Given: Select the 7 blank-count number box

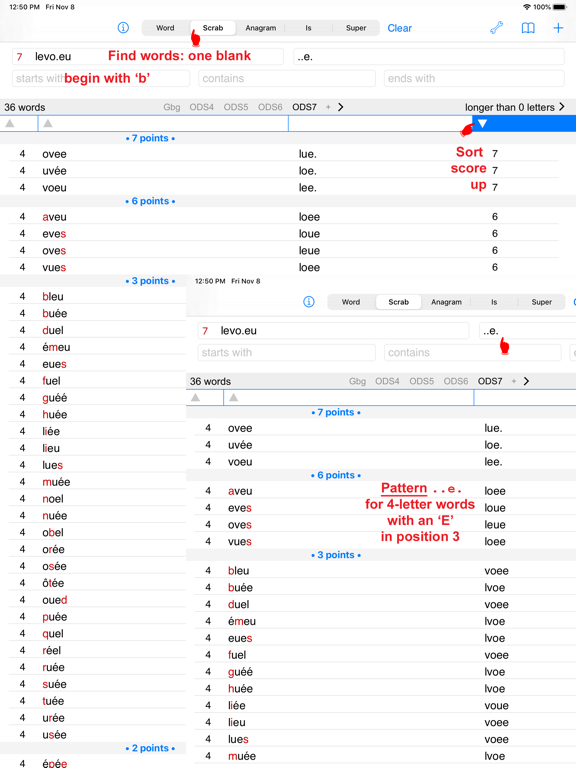Looking at the screenshot, I should pyautogui.click(x=20, y=57).
